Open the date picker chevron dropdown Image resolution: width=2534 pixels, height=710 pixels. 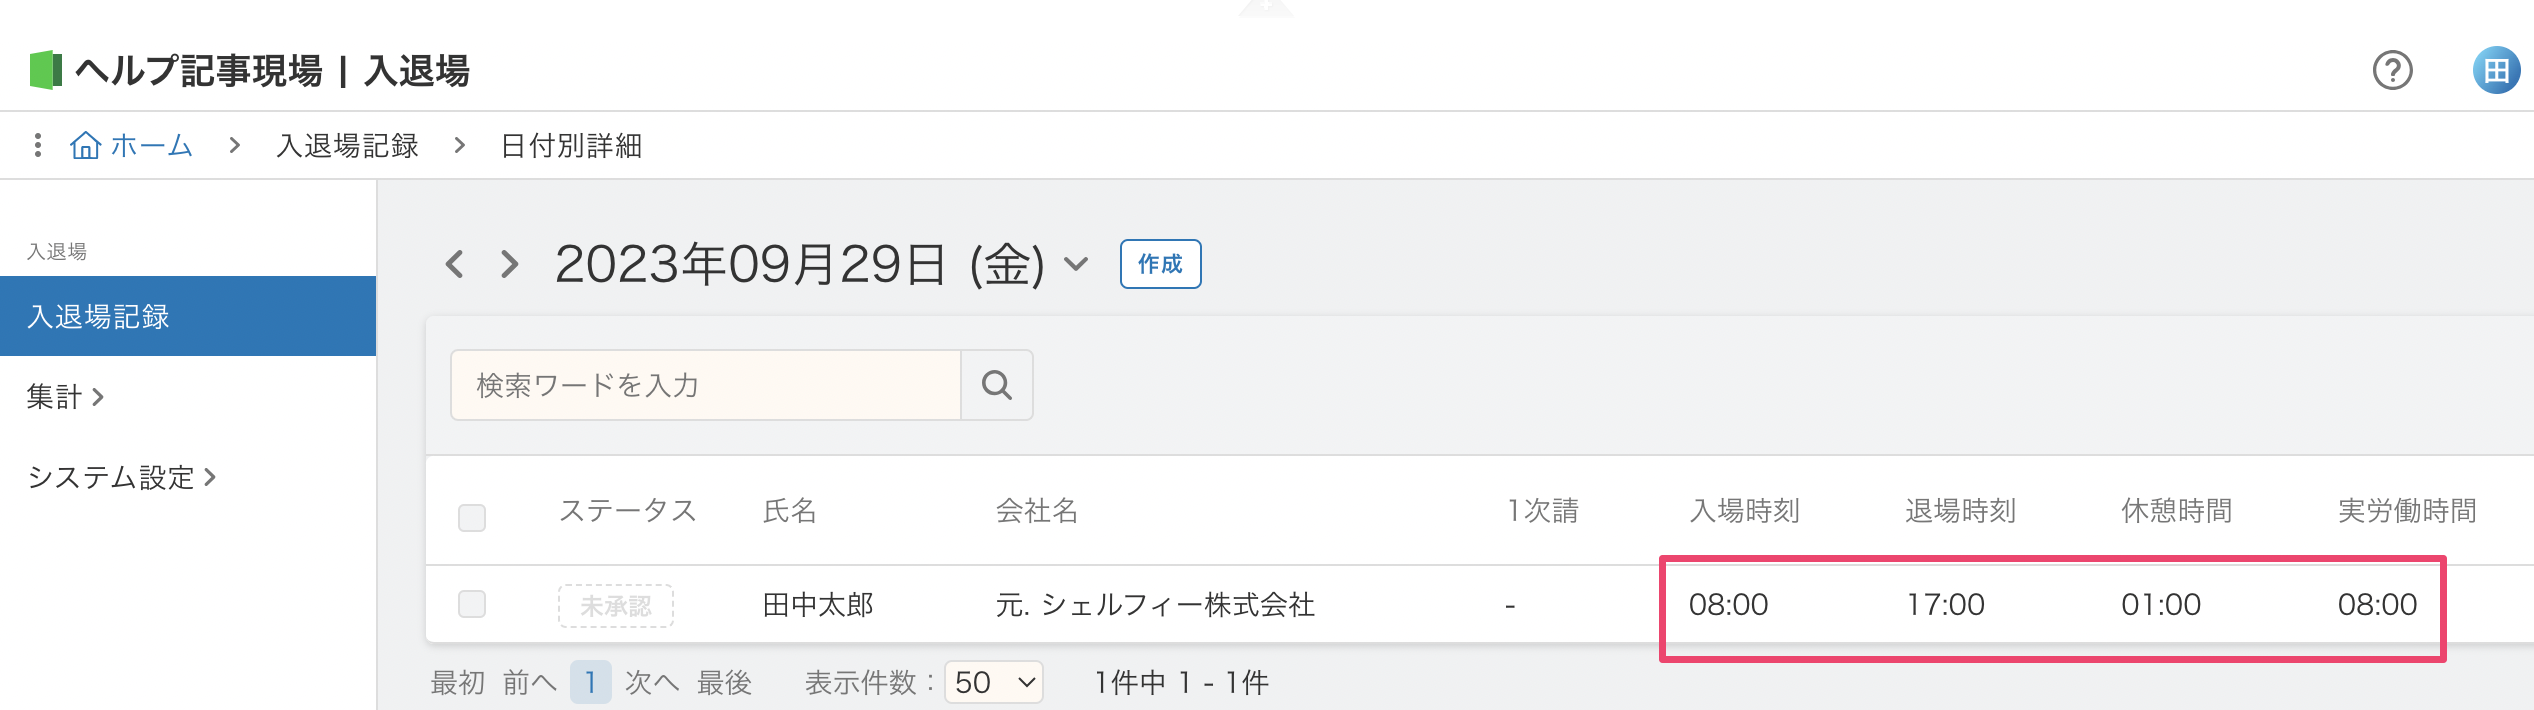[x=1076, y=264]
